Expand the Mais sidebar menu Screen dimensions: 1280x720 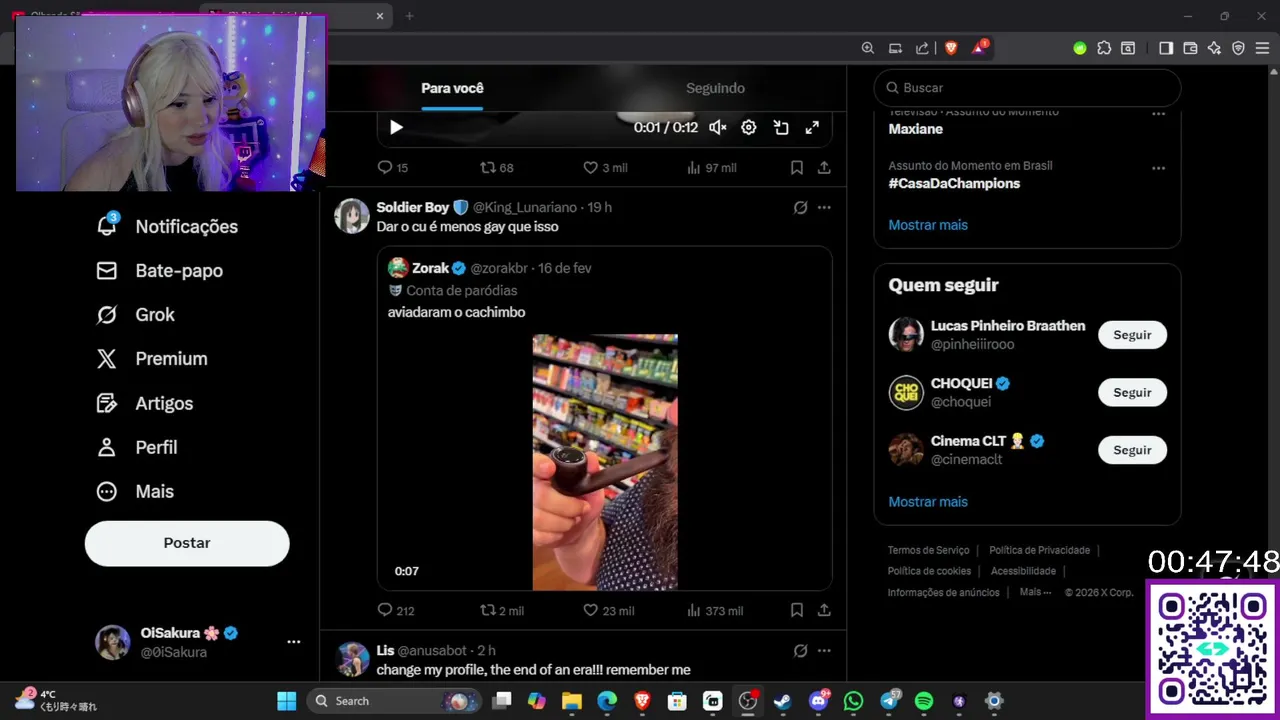pos(134,491)
